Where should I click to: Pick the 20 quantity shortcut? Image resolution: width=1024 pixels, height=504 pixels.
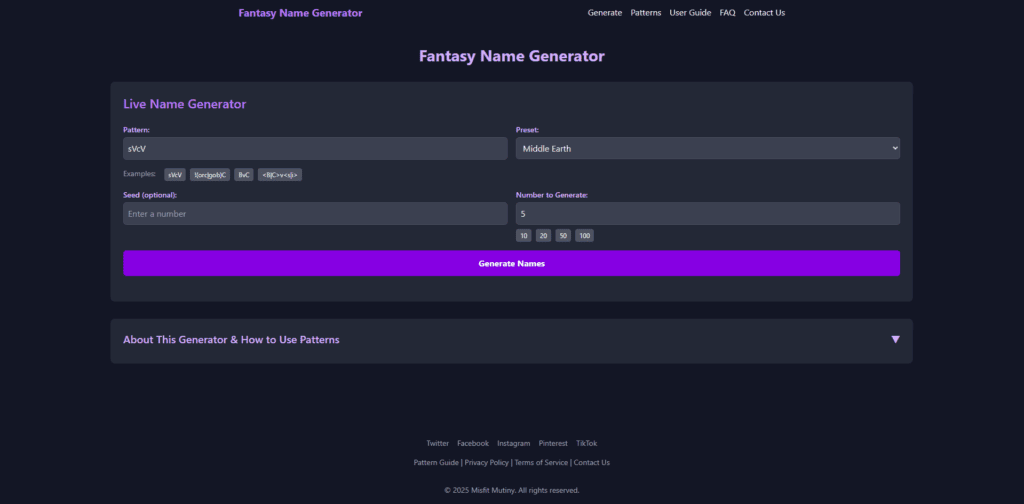pos(543,236)
